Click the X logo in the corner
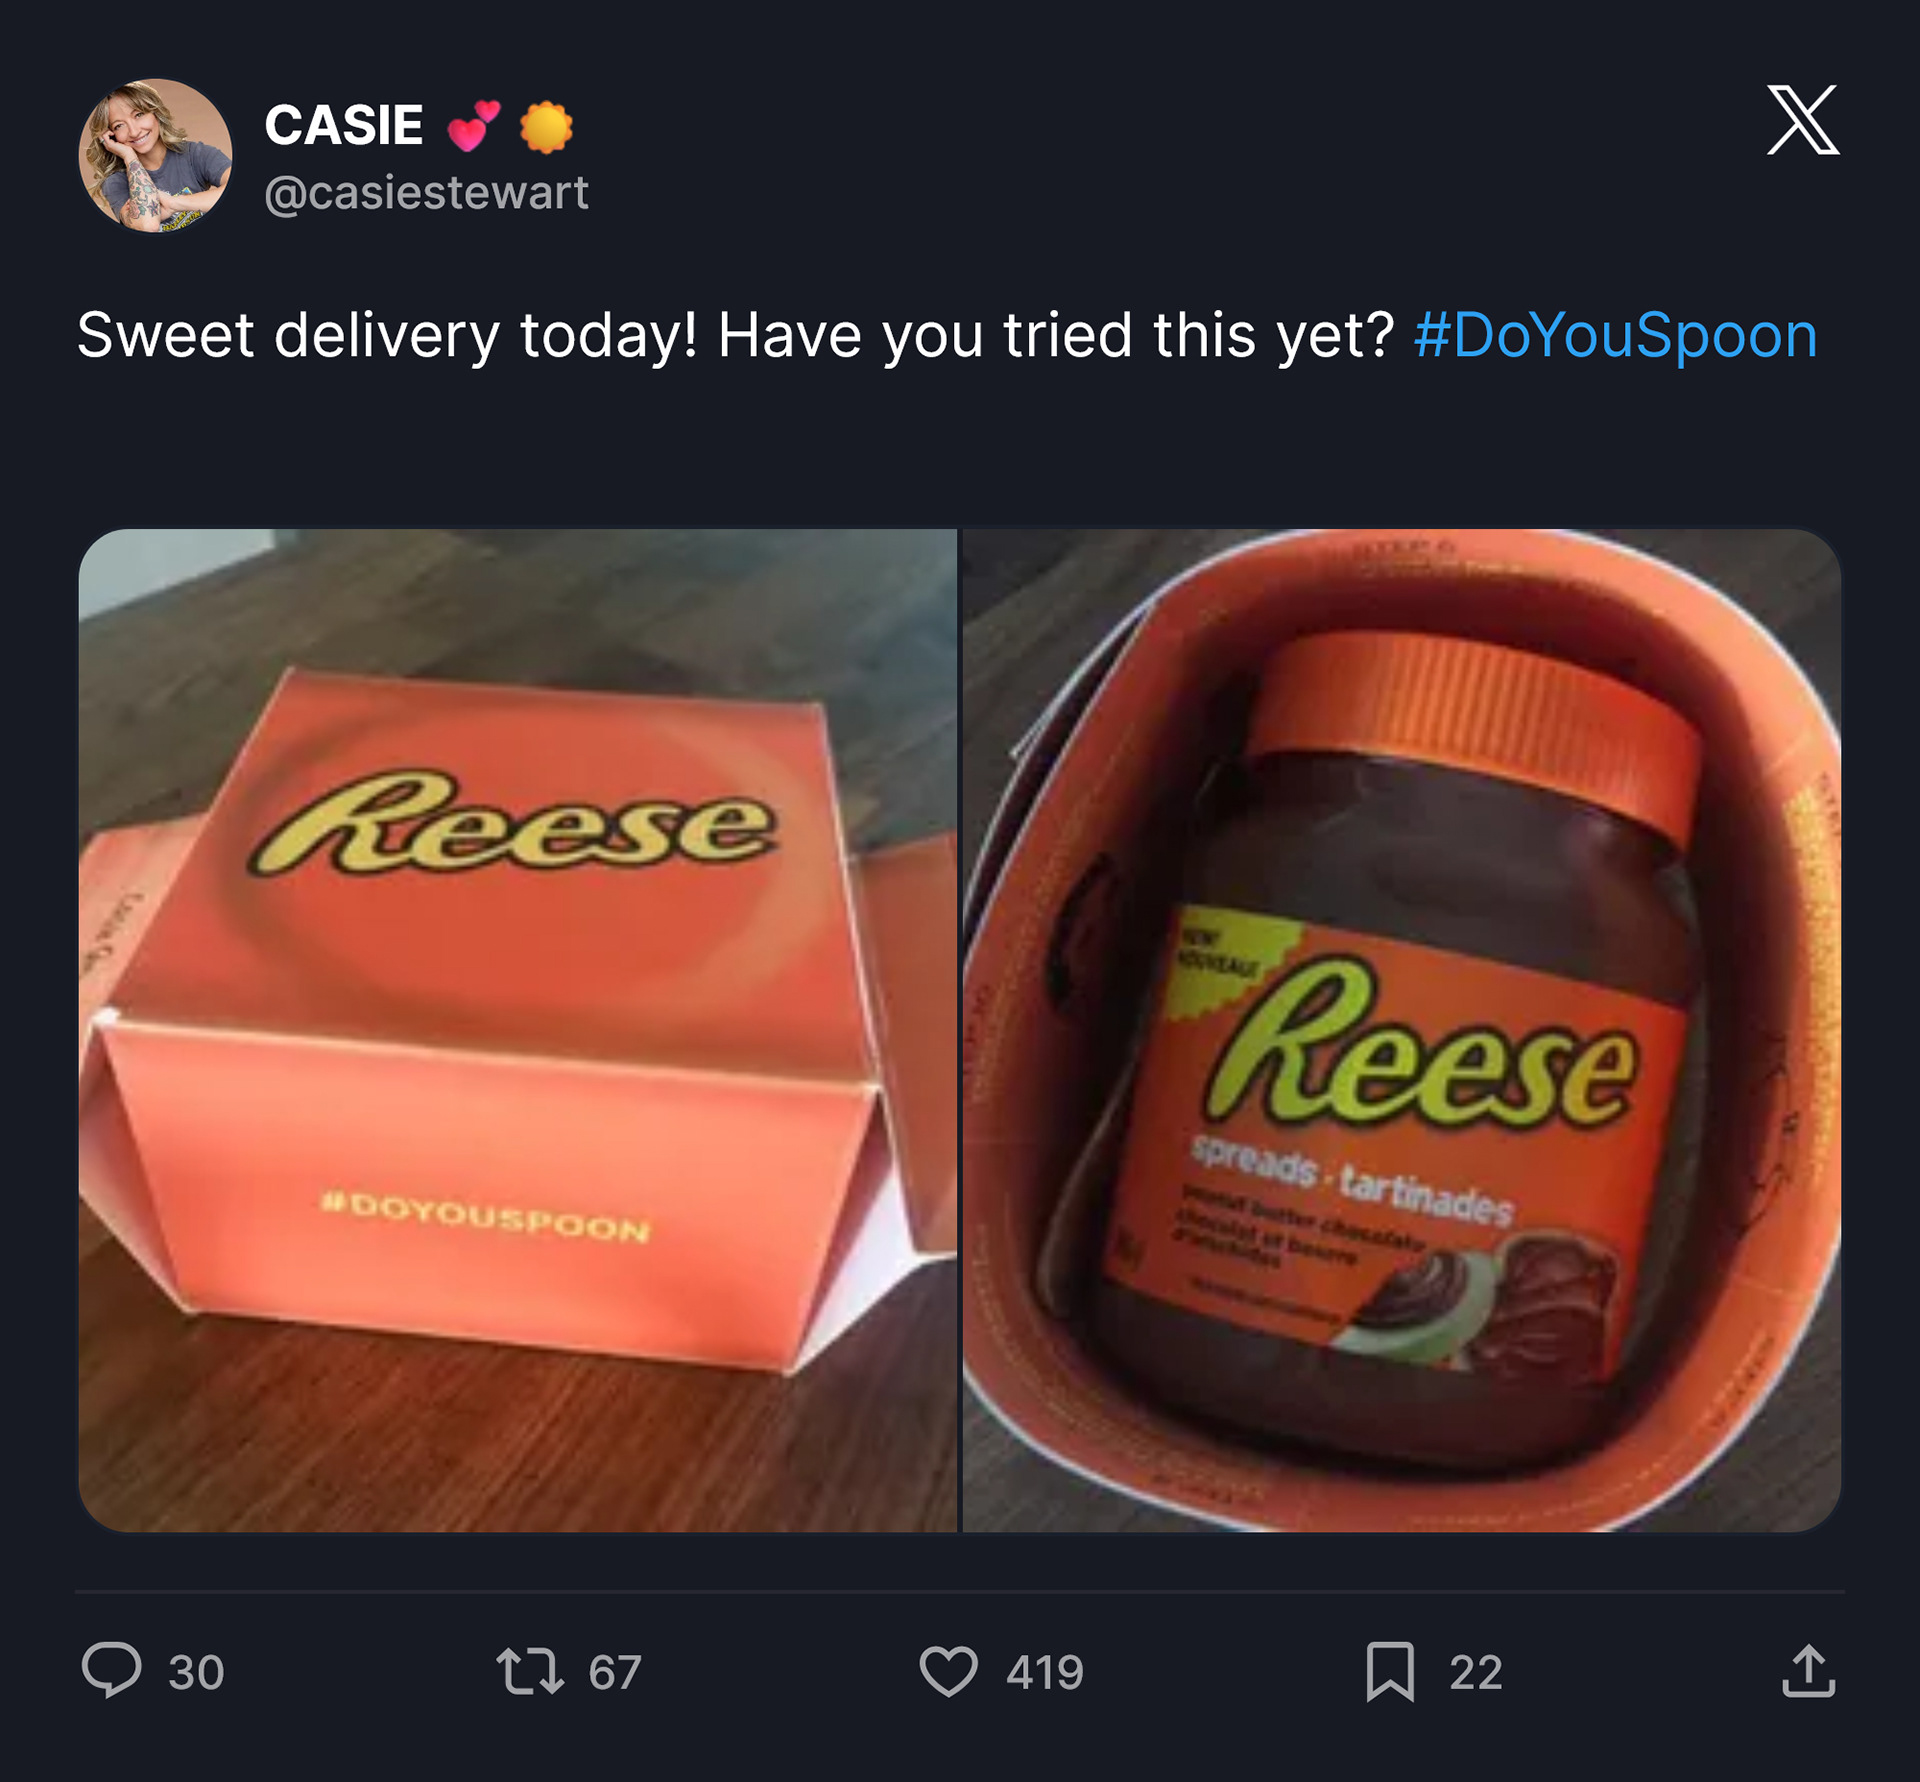Image resolution: width=1920 pixels, height=1782 pixels. coord(1802,120)
